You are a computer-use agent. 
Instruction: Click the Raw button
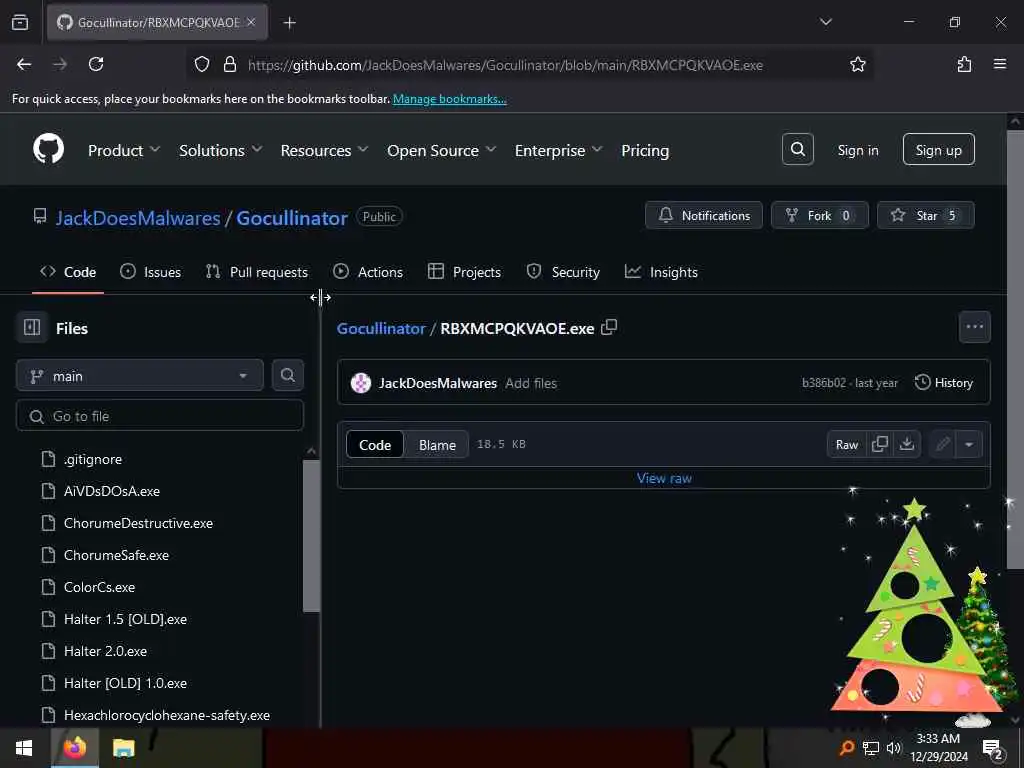pyautogui.click(x=846, y=445)
